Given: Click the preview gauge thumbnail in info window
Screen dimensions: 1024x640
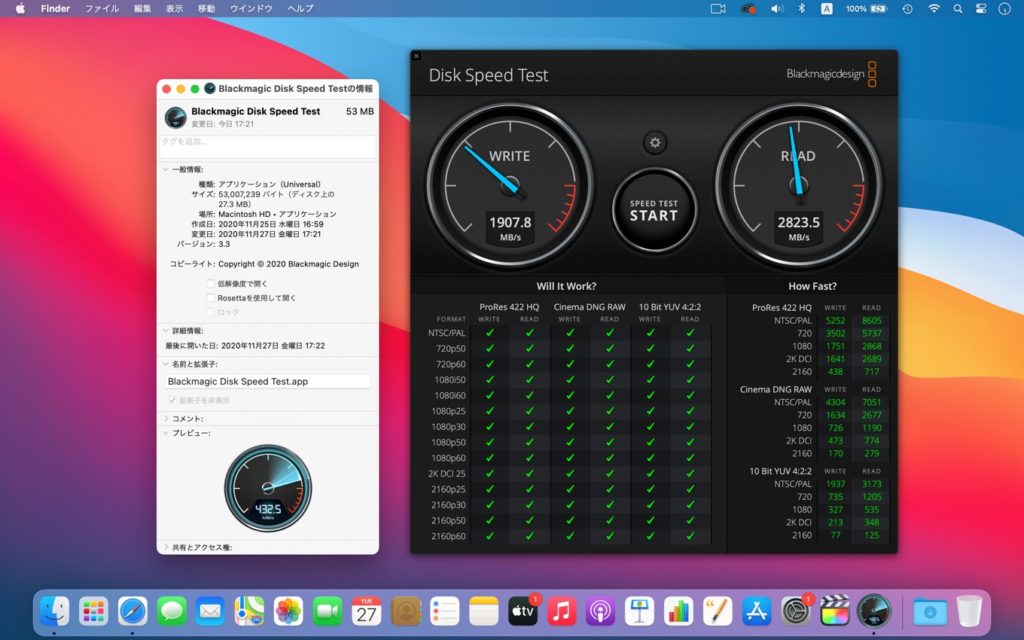Looking at the screenshot, I should pyautogui.click(x=268, y=488).
